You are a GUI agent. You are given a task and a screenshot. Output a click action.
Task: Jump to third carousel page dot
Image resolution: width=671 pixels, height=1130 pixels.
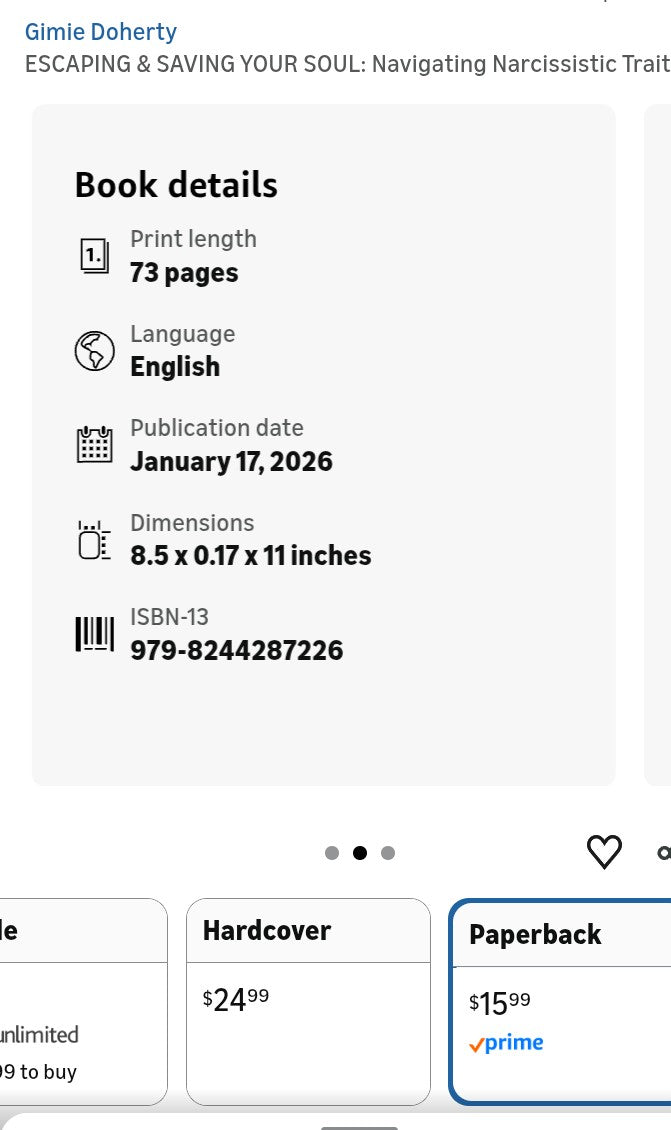point(388,853)
